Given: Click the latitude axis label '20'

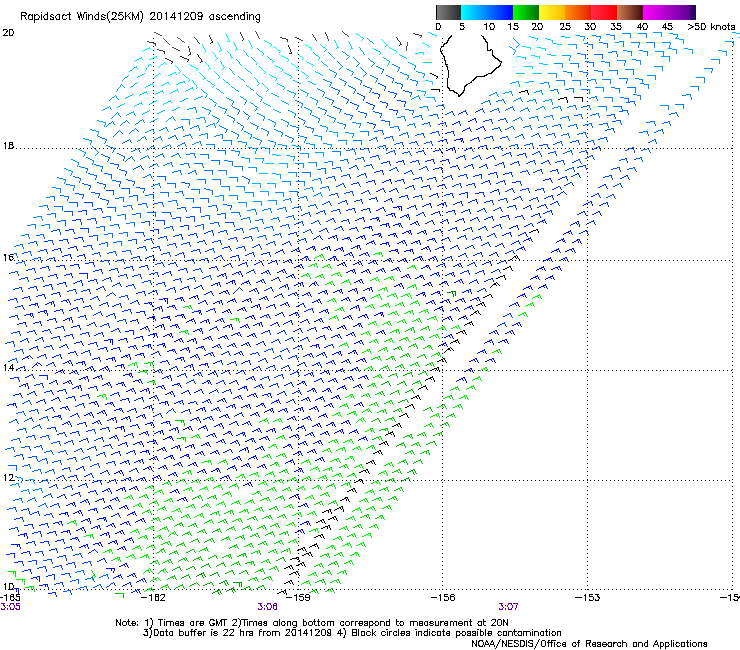Looking at the screenshot, I should click(x=8, y=33).
